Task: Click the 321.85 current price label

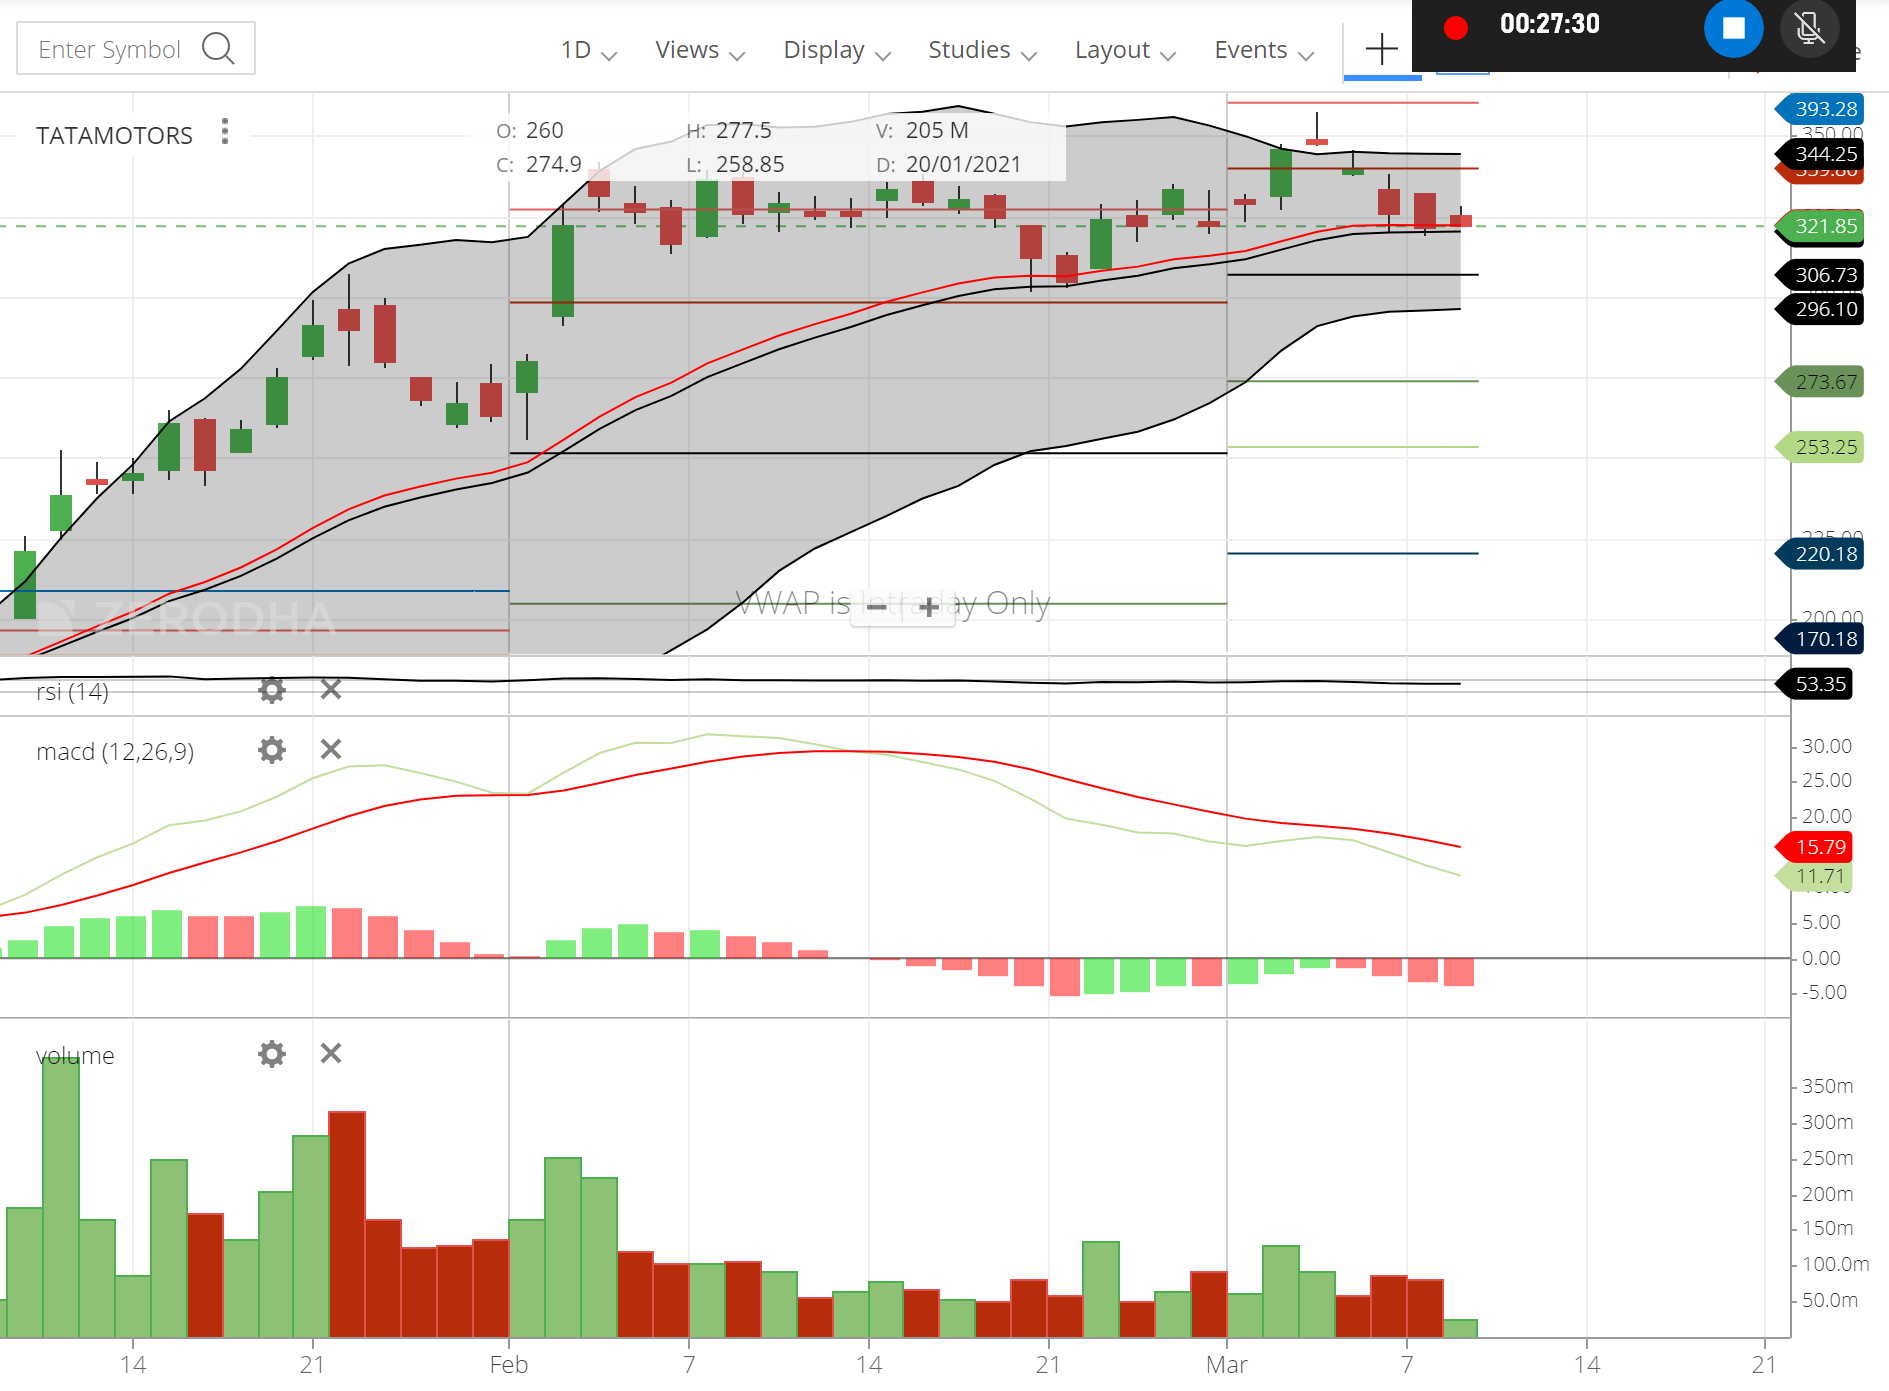Action: 1819,226
